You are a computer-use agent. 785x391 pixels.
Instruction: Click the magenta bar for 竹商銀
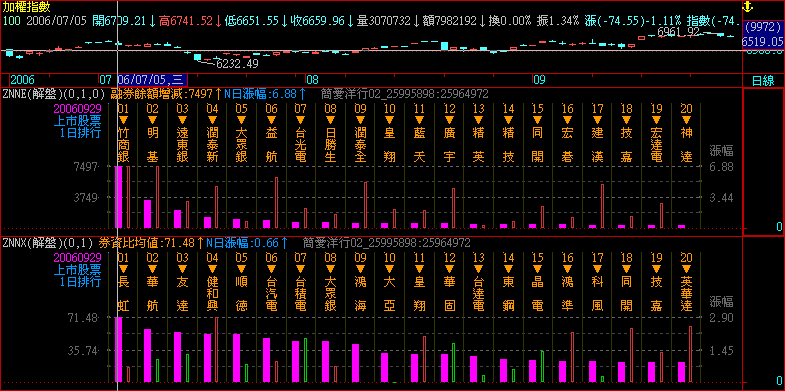tap(119, 197)
